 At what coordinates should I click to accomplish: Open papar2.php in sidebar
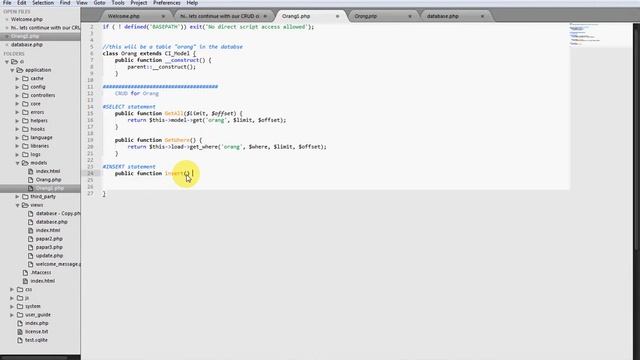pos(49,239)
